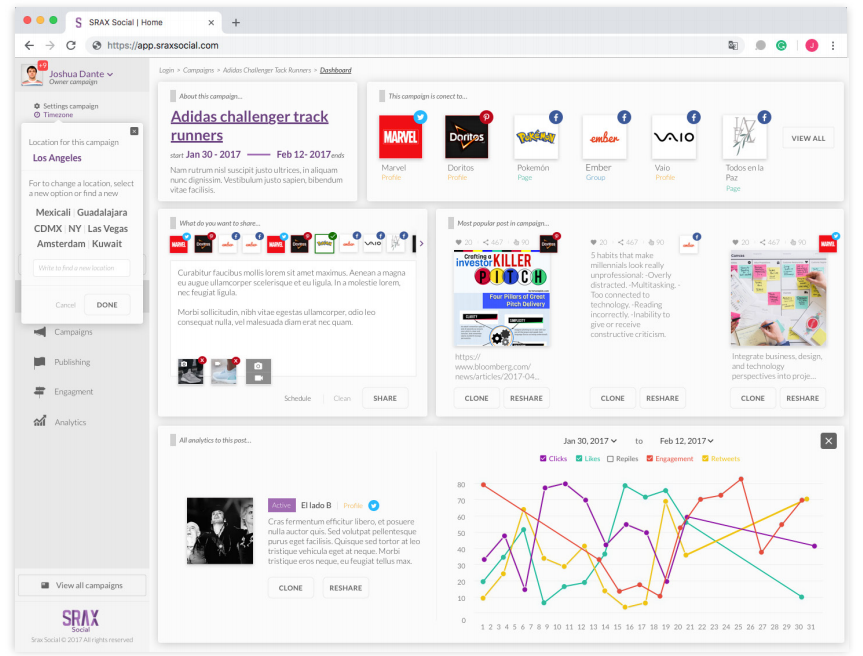Click the find a new location input

pyautogui.click(x=81, y=268)
